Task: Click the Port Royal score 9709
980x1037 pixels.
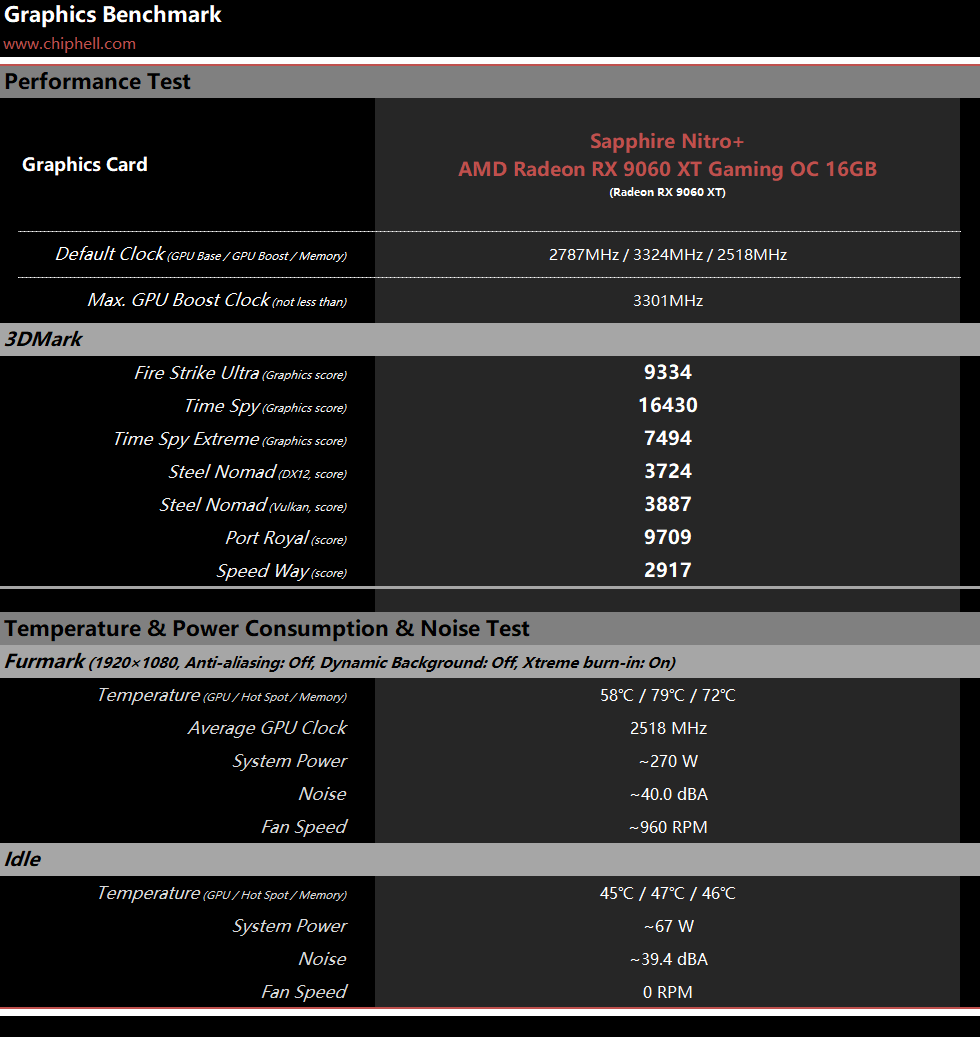Action: 668,537
